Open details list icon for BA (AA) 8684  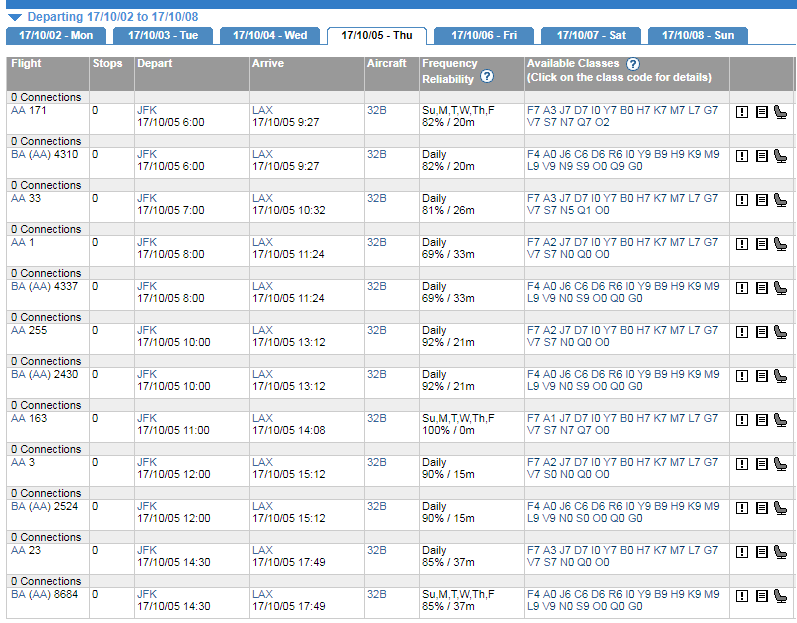click(761, 596)
